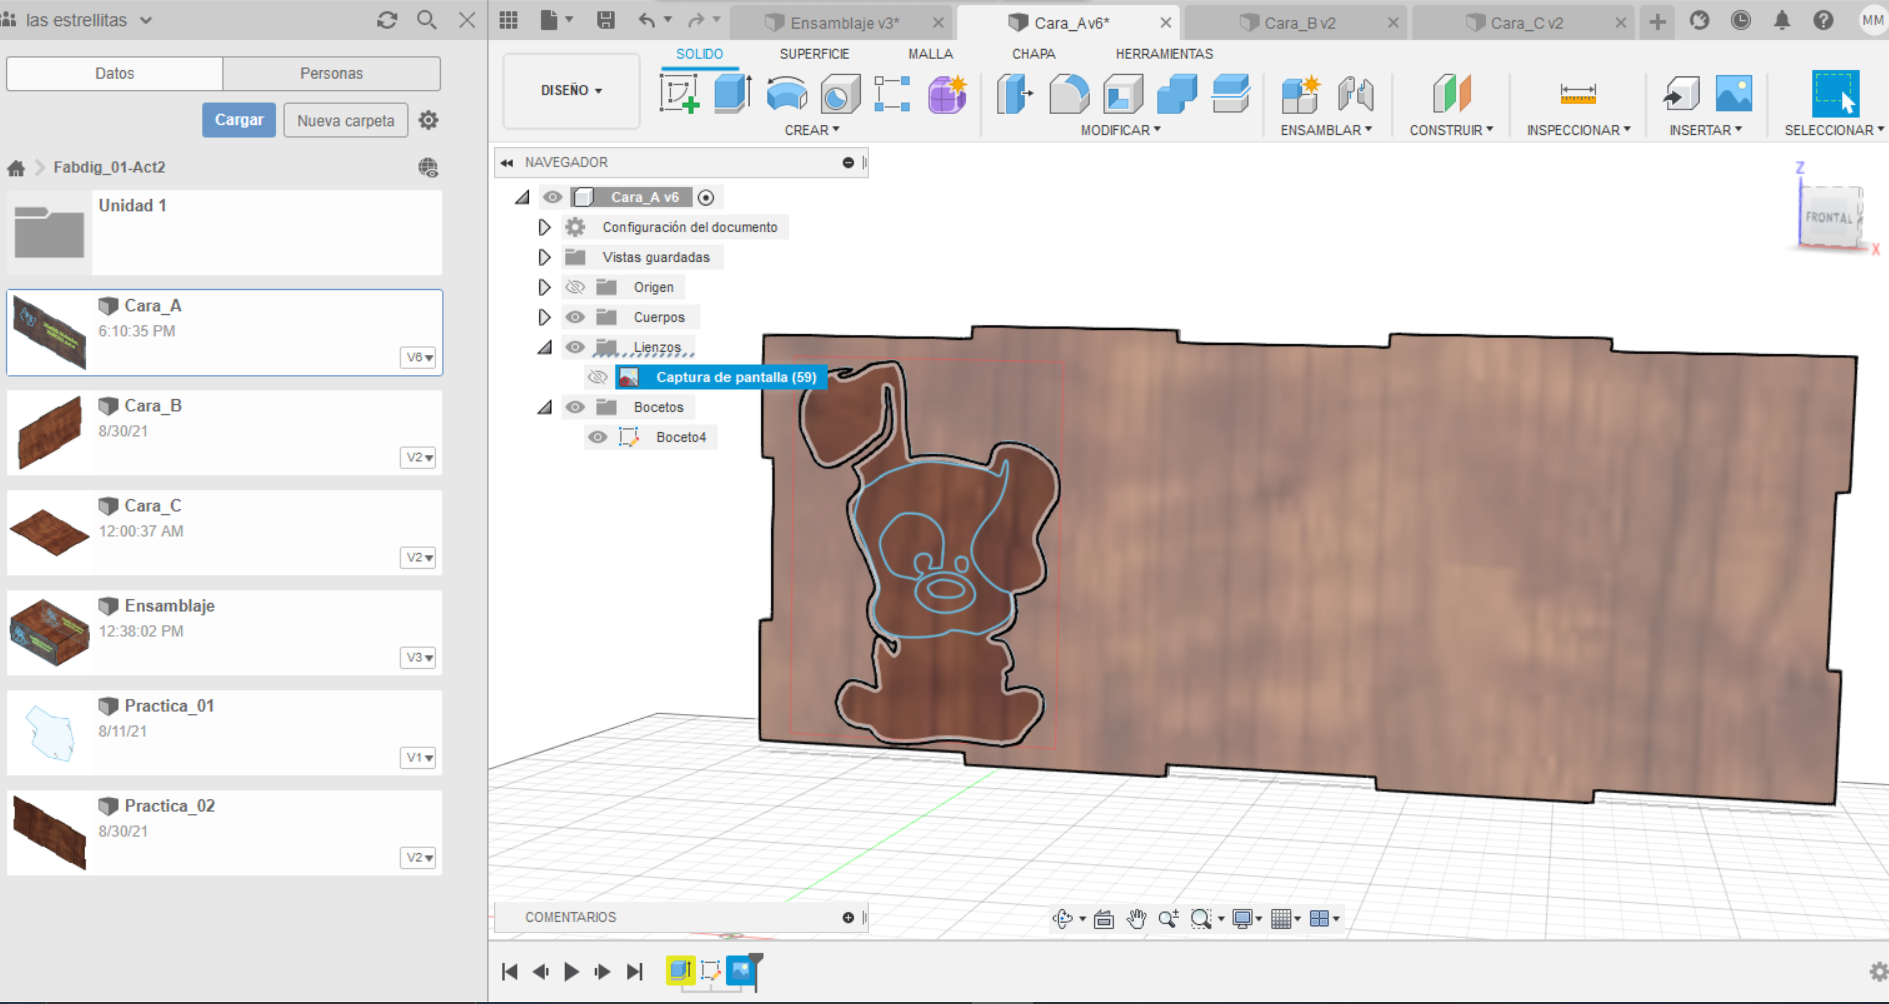Show Captura de pantalla (59) canvas
Screen dimensions: 1889x1004
pos(597,377)
